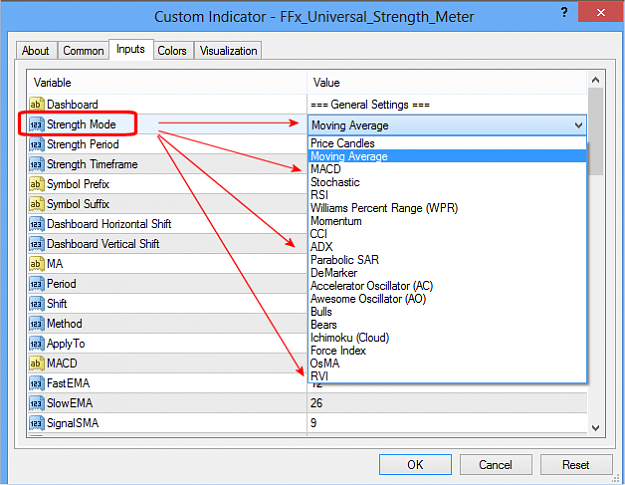Close the Custom Indicator dialog
Image resolution: width=625 pixels, height=485 pixels.
601,13
